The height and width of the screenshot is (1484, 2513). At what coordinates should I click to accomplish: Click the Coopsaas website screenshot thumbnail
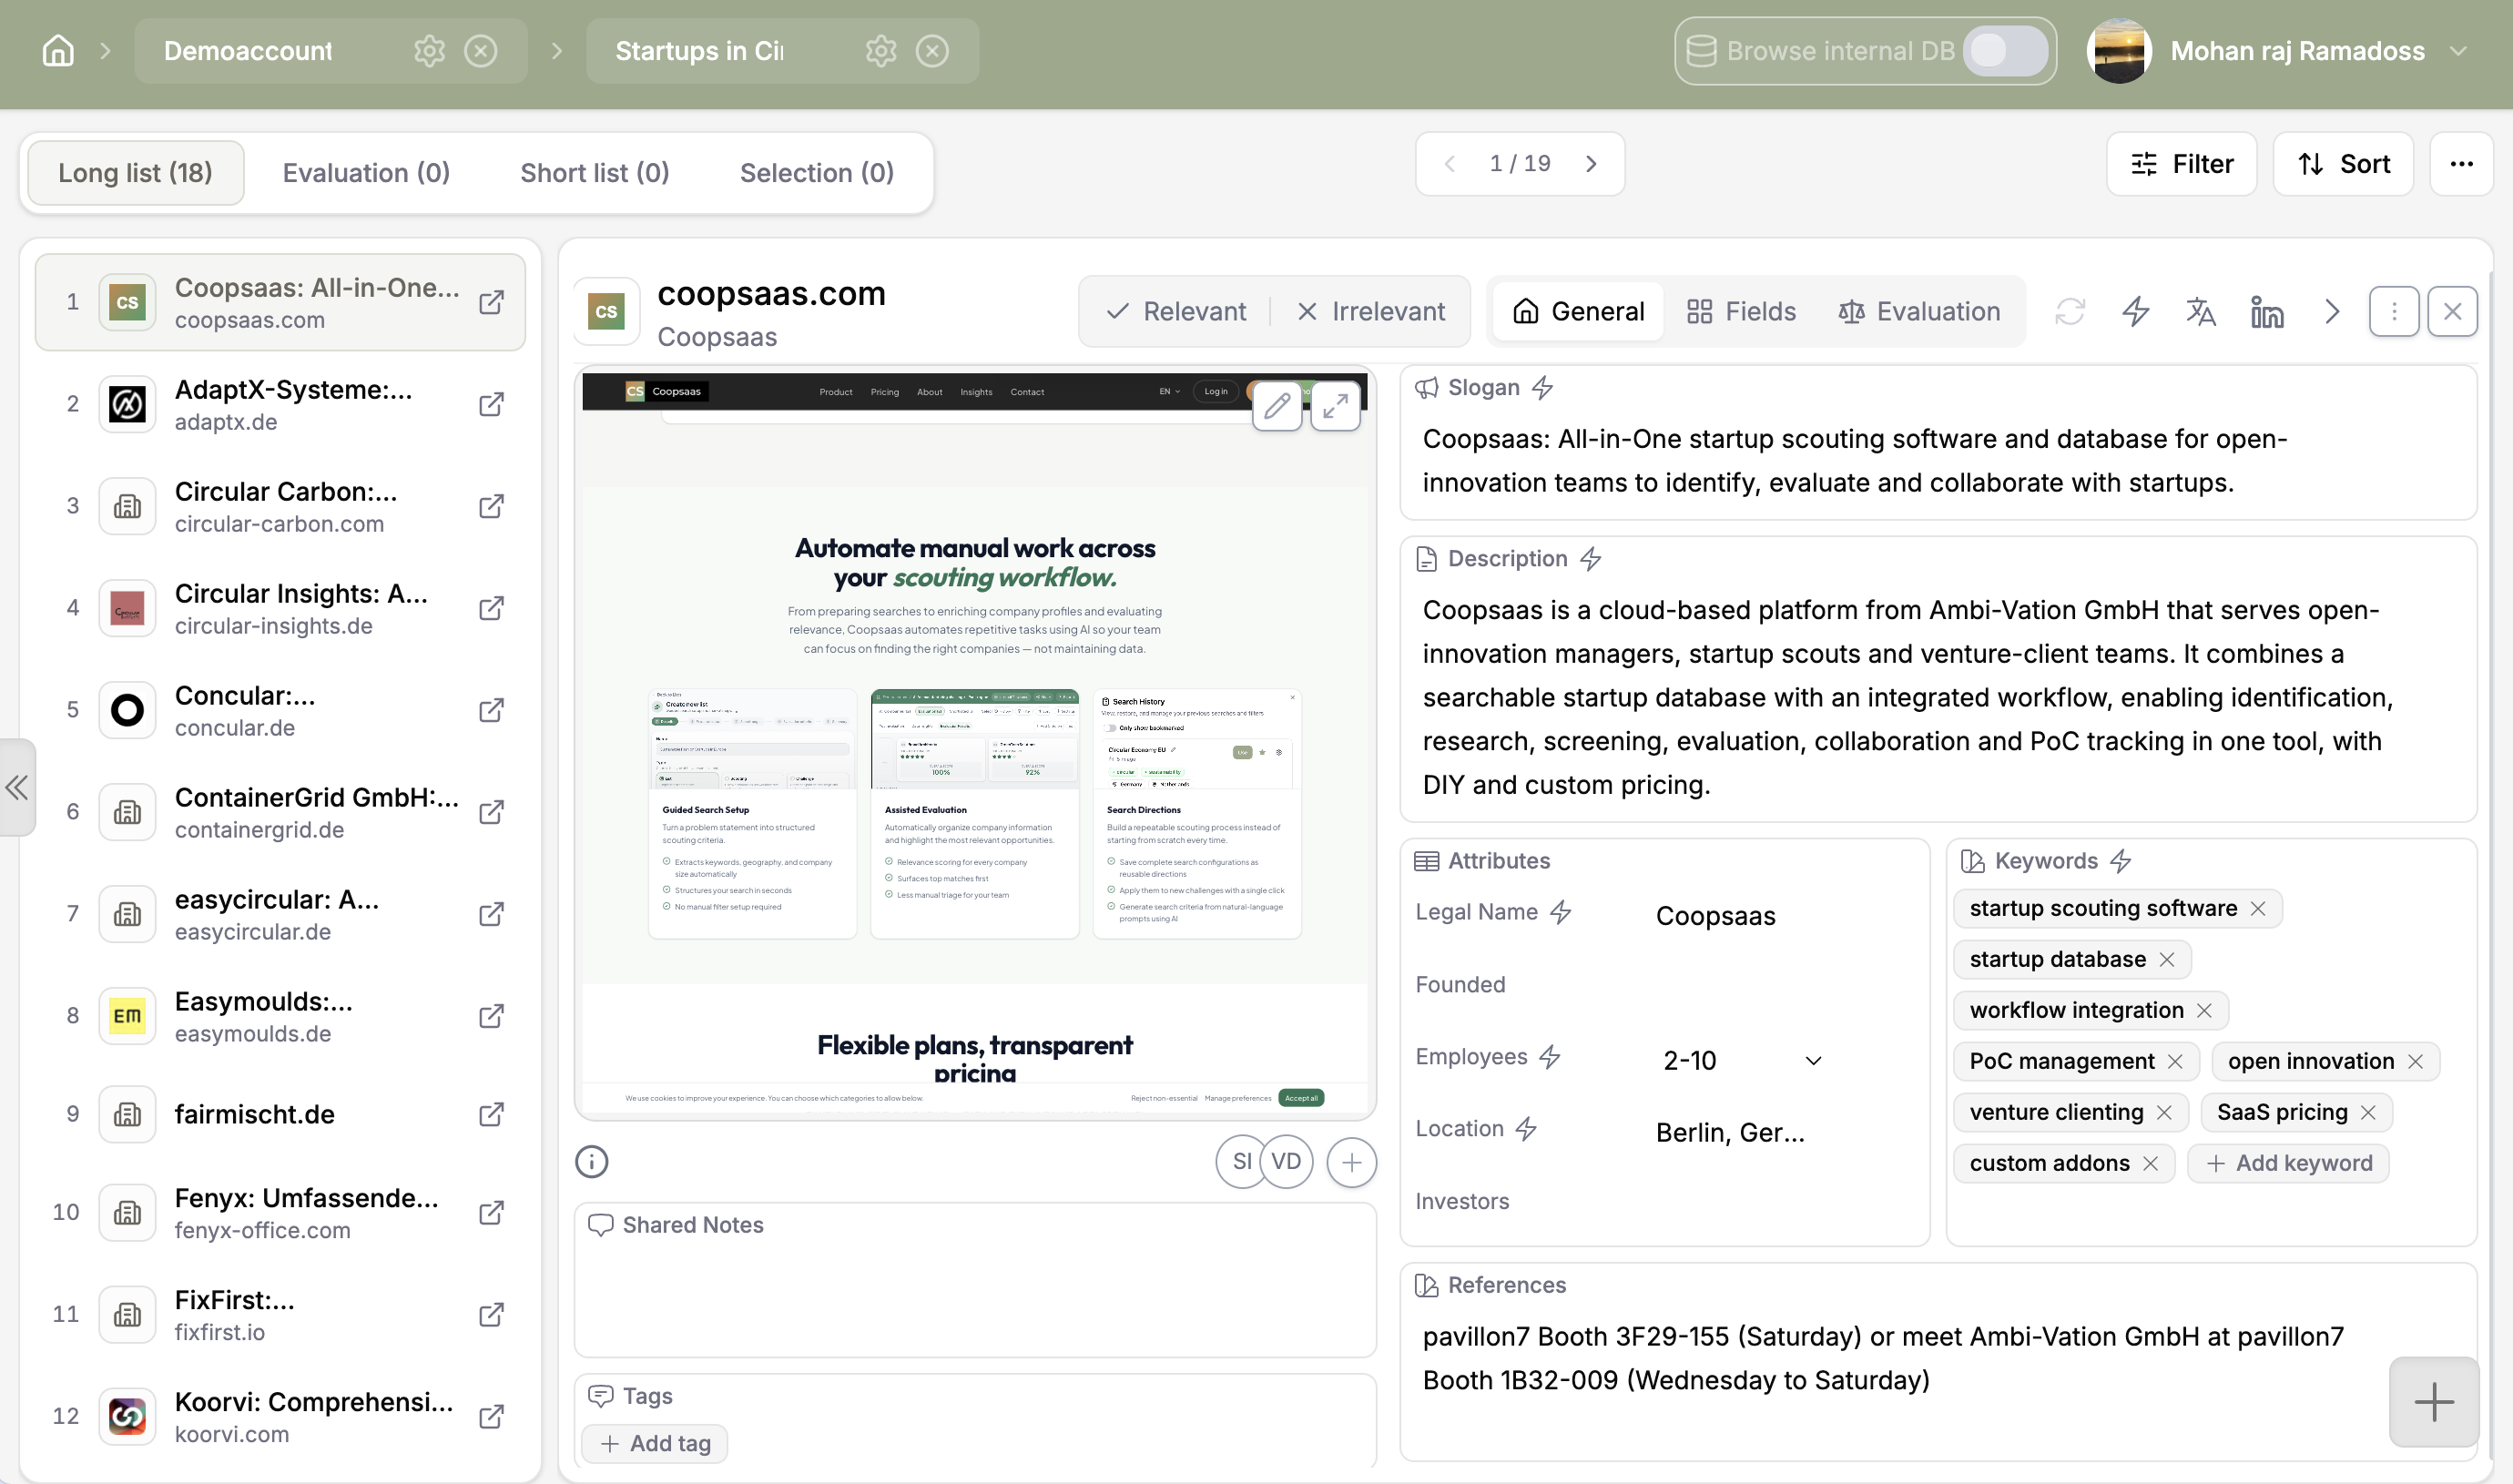[975, 743]
